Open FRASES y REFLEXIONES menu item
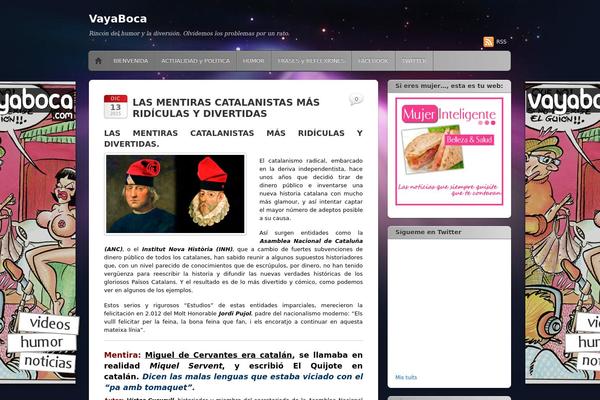 point(311,61)
